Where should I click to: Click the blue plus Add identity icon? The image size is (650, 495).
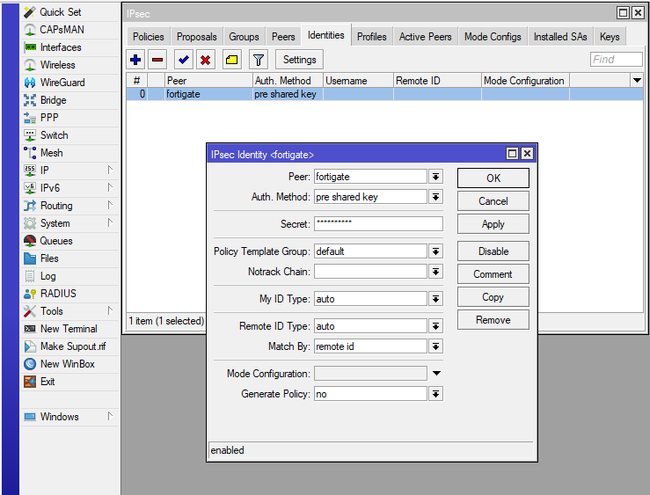(136, 60)
